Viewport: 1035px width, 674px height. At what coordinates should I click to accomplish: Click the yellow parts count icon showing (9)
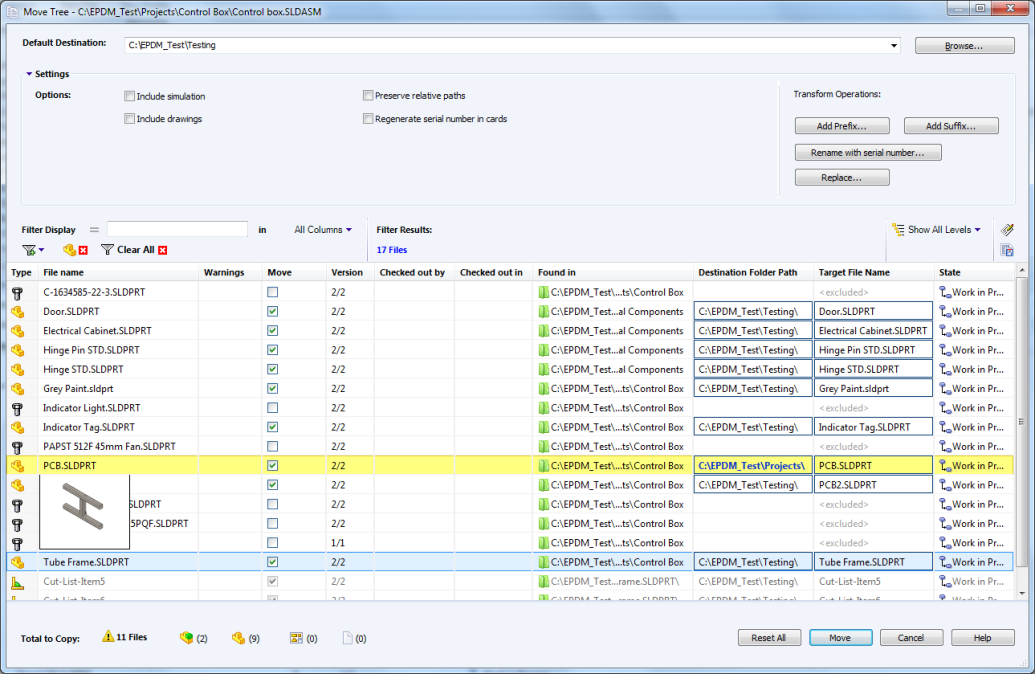241,637
